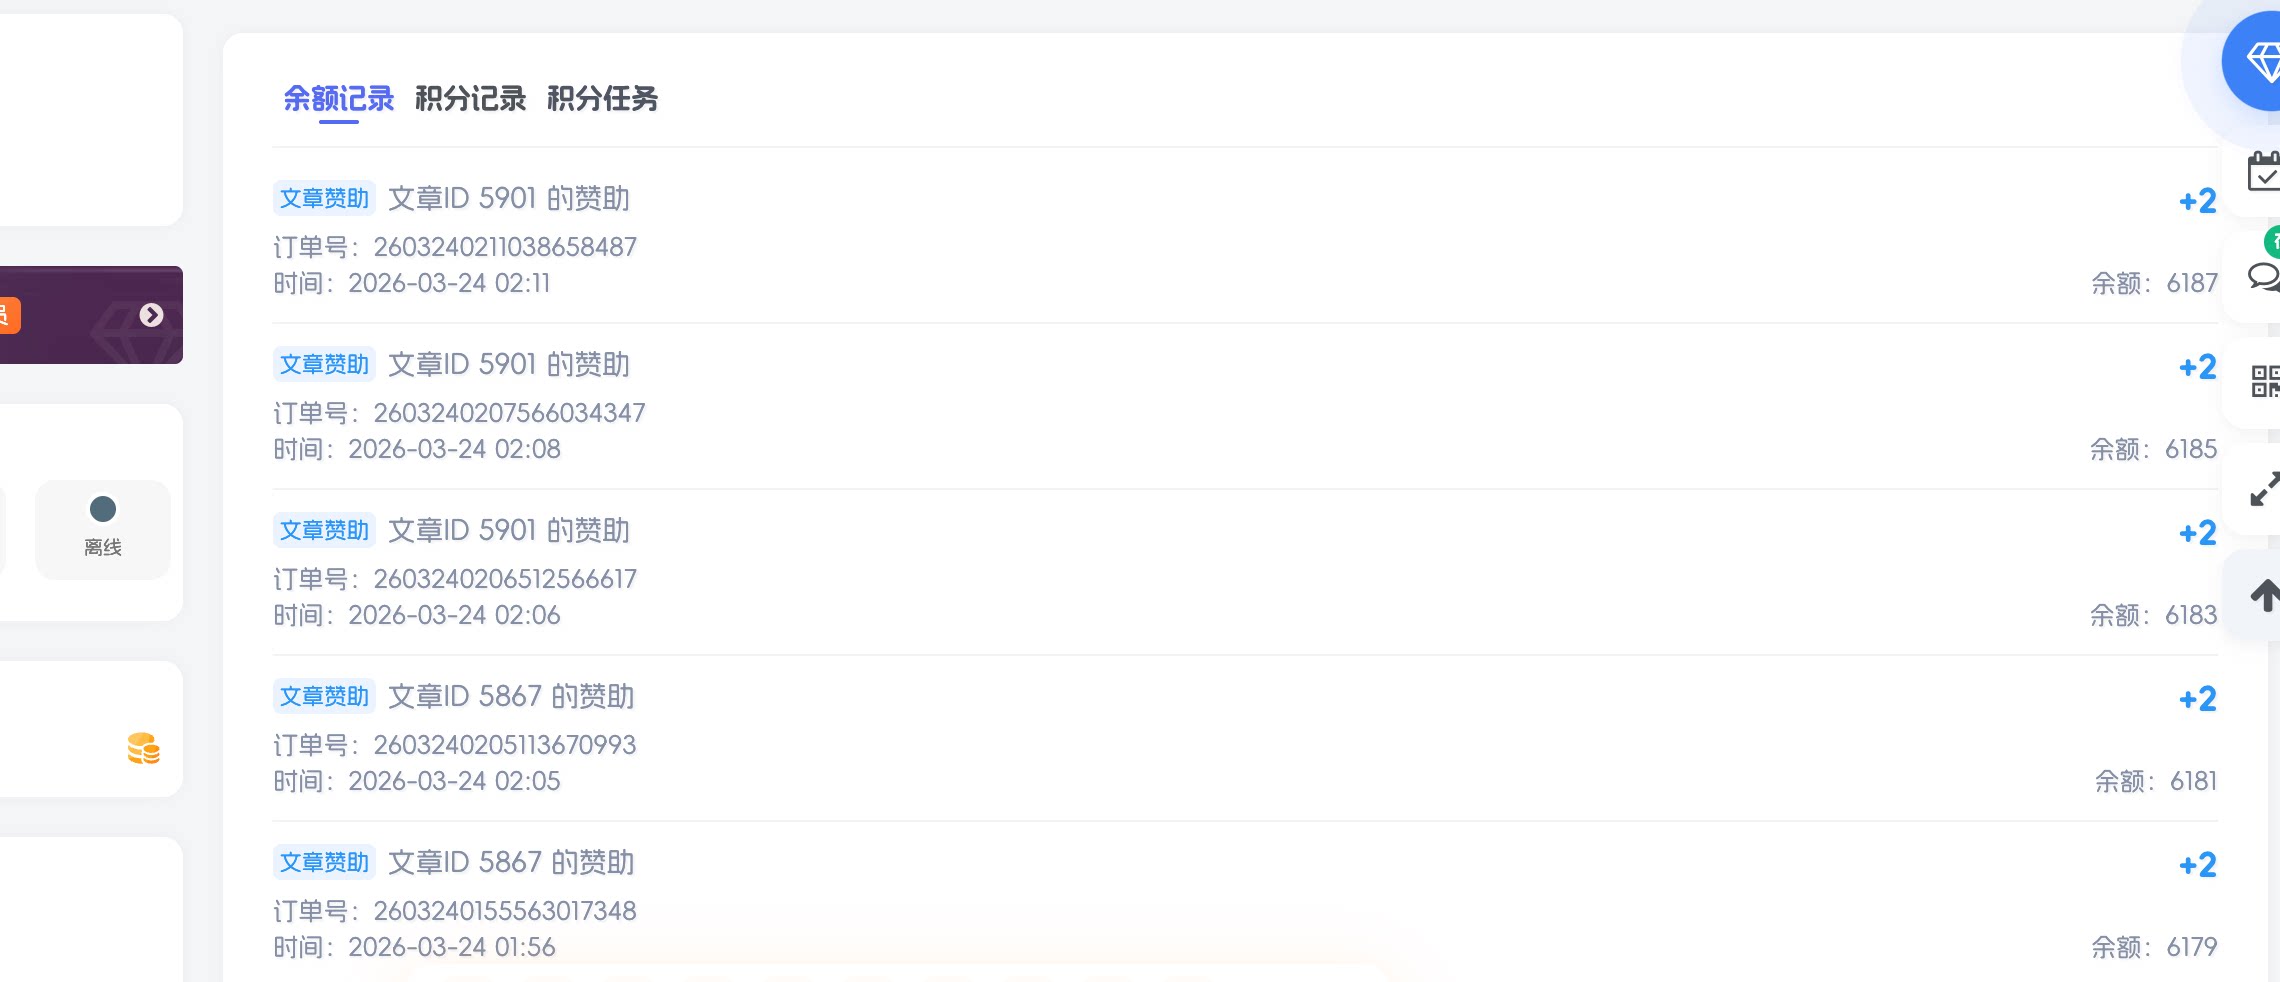Click the back-to-top arrow icon
The width and height of the screenshot is (2280, 982).
coord(2264,596)
